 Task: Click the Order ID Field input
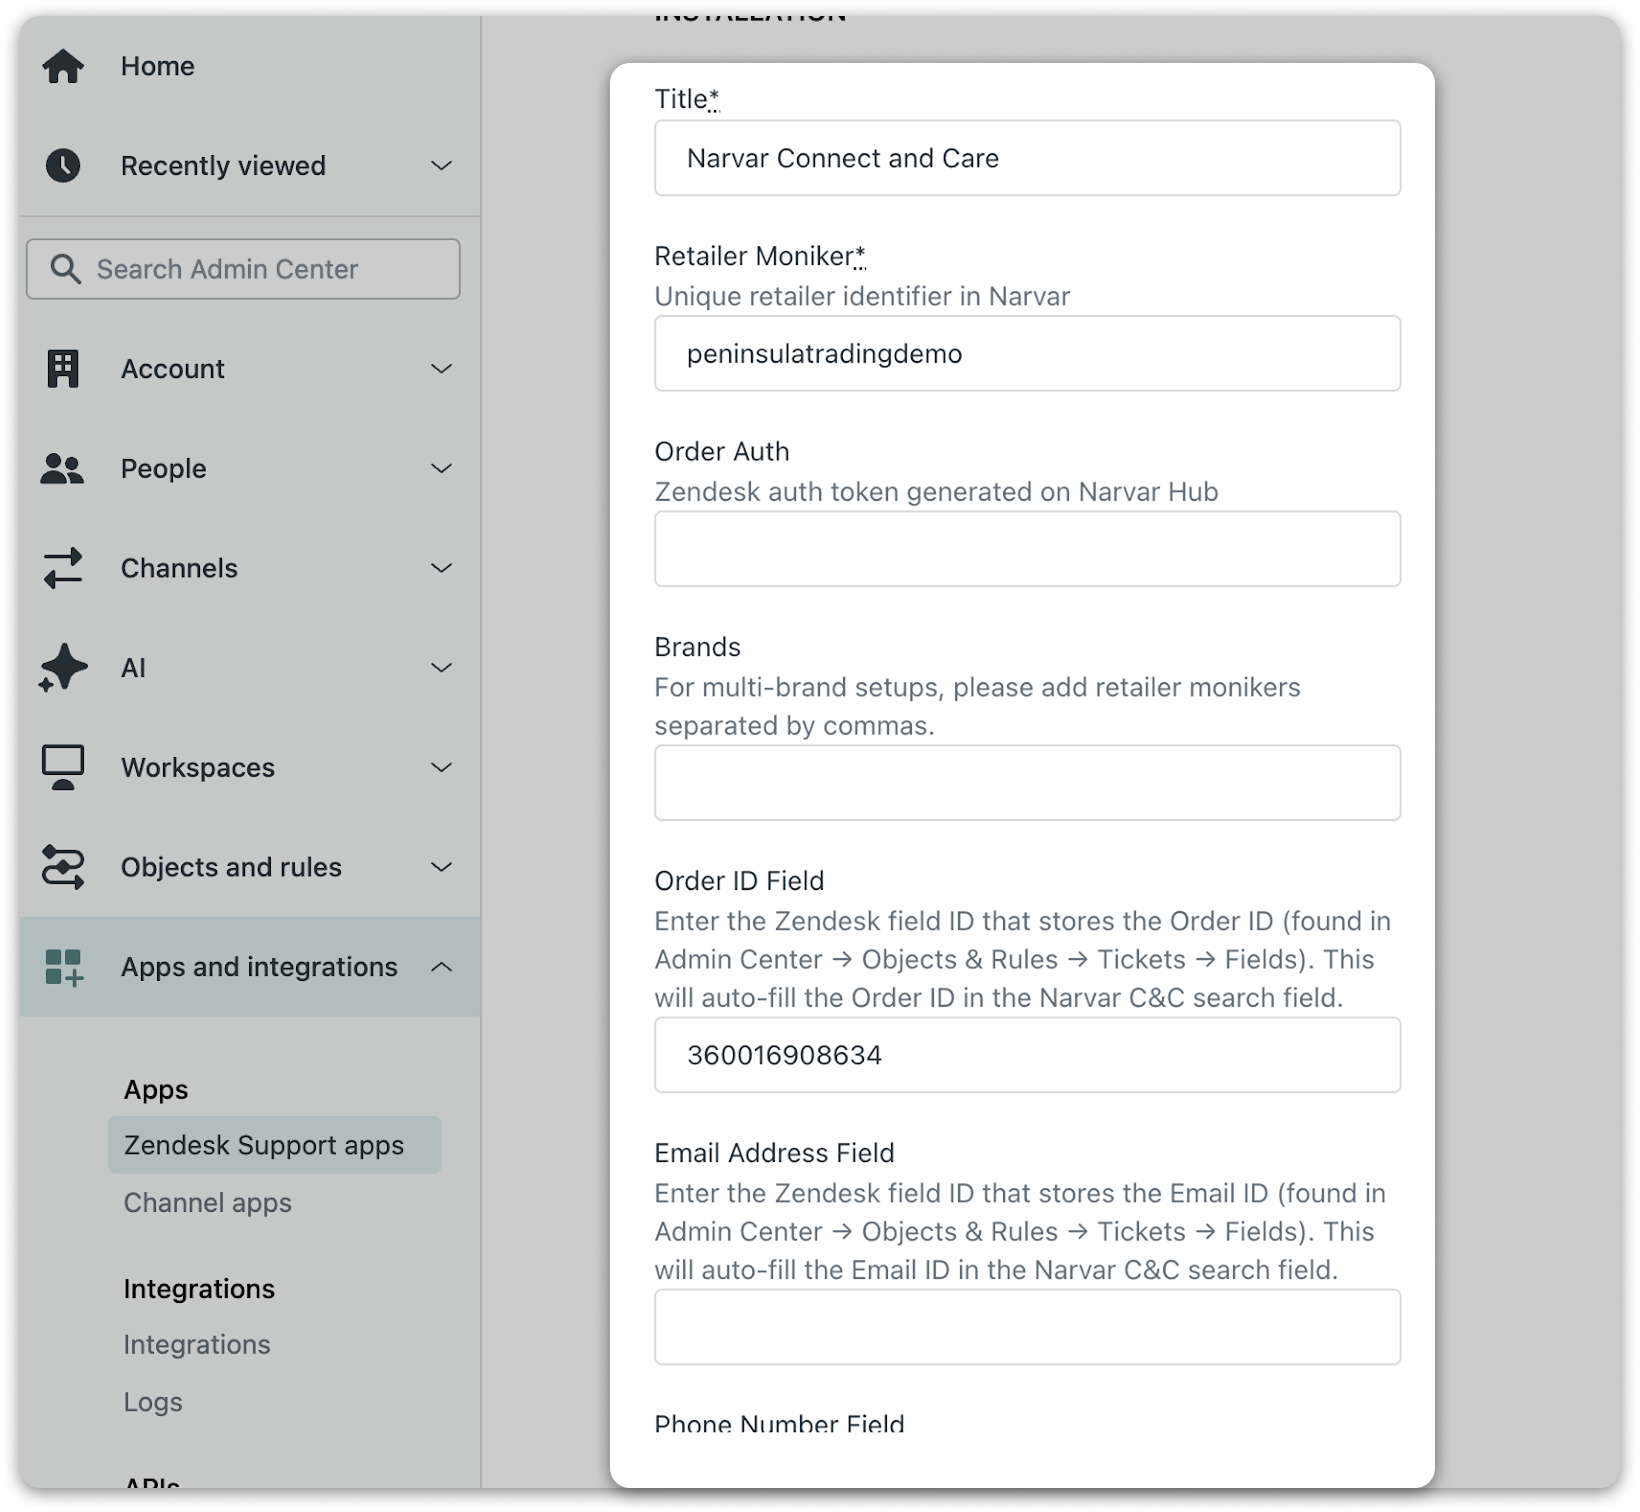point(1027,1055)
